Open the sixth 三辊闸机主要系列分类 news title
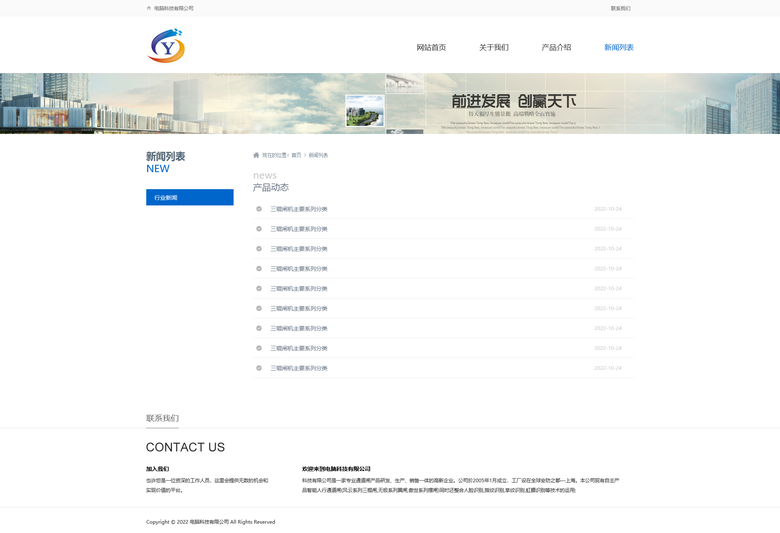 (298, 309)
